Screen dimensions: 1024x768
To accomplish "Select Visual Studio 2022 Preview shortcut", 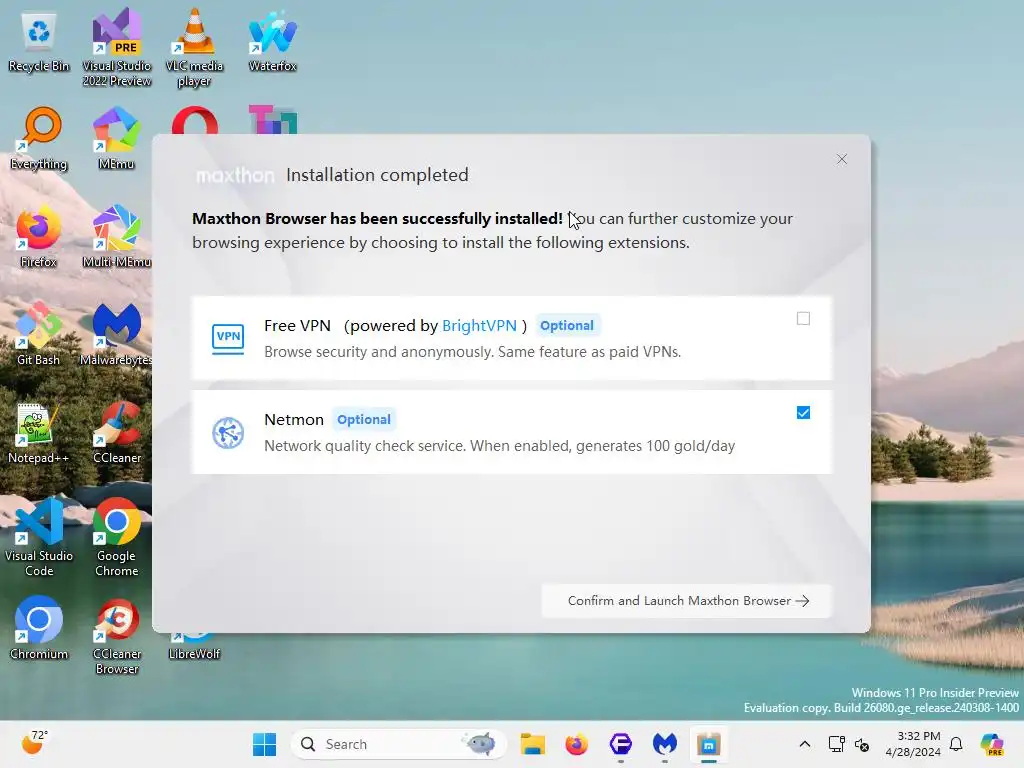I will click(117, 48).
